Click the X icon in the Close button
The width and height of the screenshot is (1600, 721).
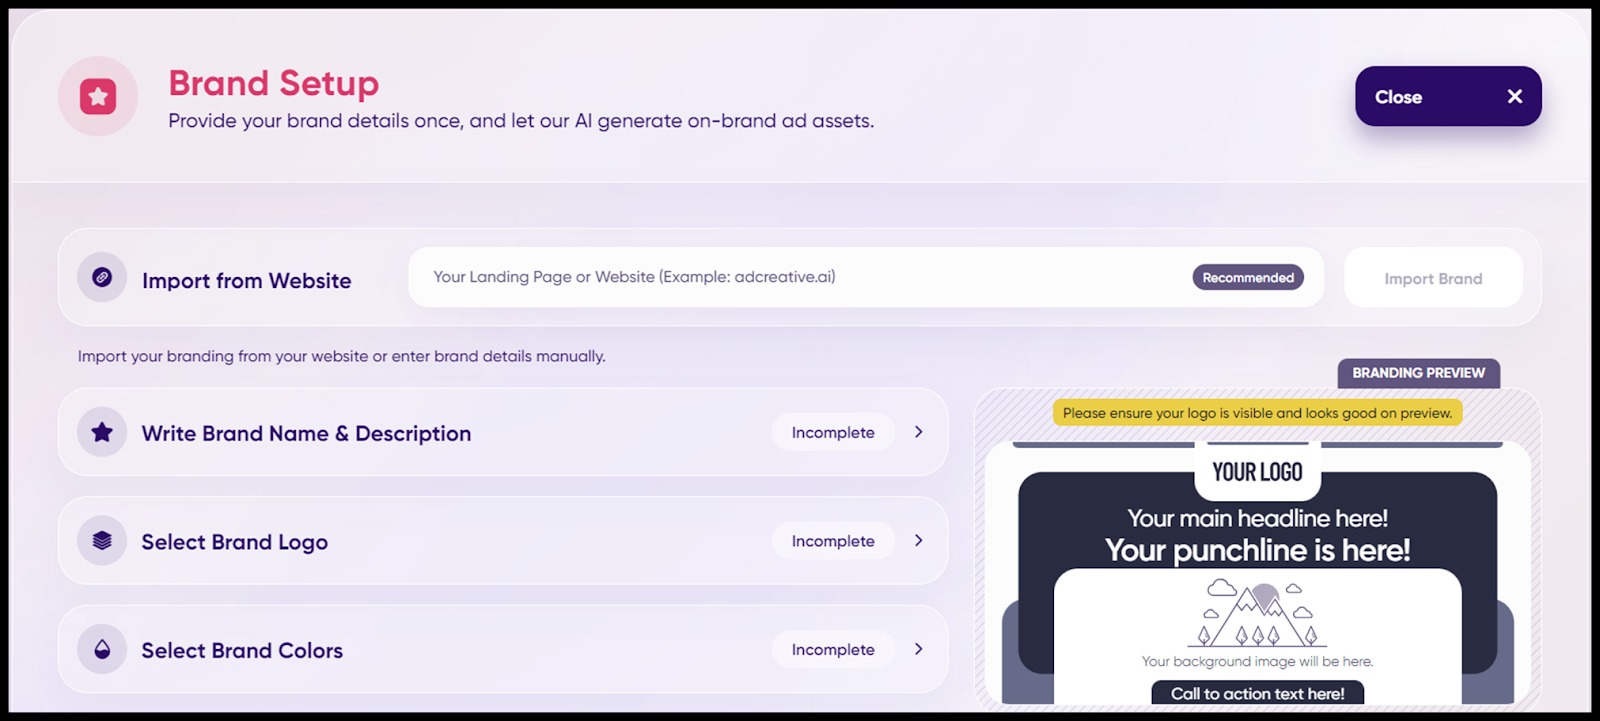[x=1514, y=97]
